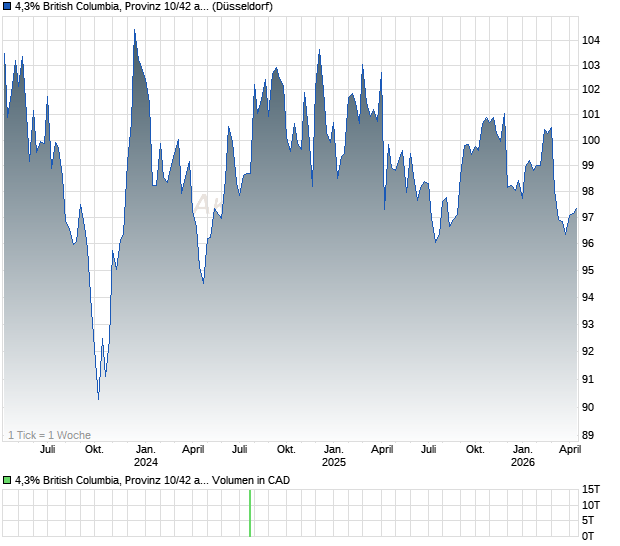Image resolution: width=620 pixels, height=546 pixels.
Task: Click the '0T' volume axis label
Action: [x=588, y=537]
